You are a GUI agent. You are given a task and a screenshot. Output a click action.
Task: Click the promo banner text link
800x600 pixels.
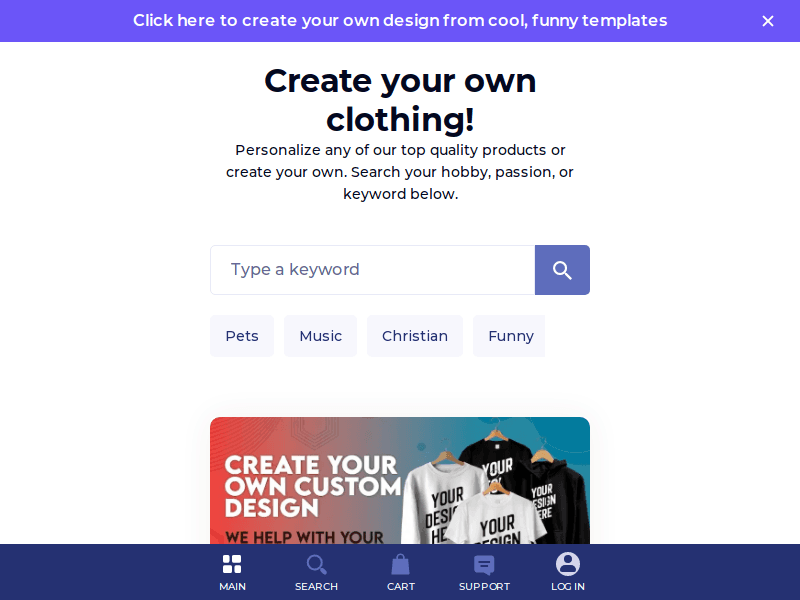click(x=400, y=20)
